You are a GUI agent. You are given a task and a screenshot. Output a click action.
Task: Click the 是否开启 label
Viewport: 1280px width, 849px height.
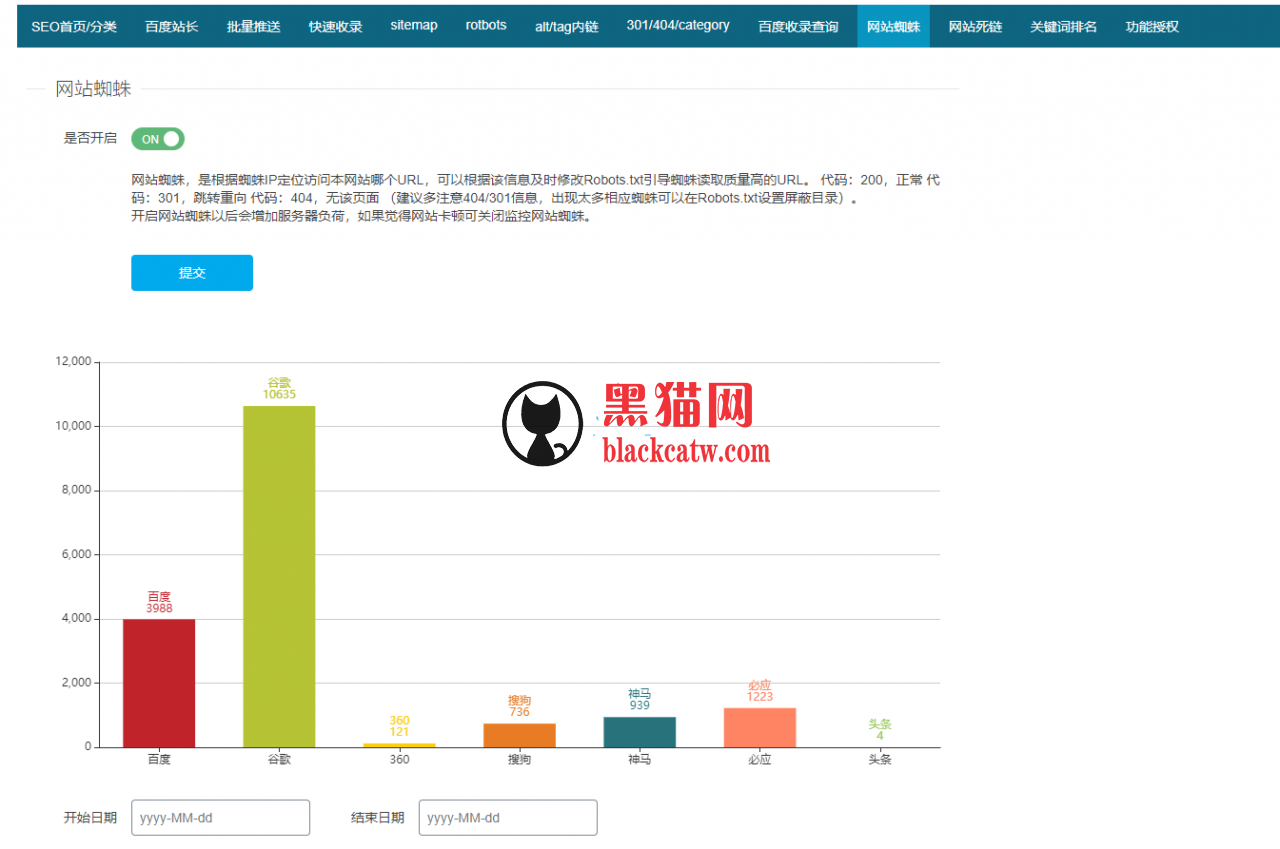90,139
